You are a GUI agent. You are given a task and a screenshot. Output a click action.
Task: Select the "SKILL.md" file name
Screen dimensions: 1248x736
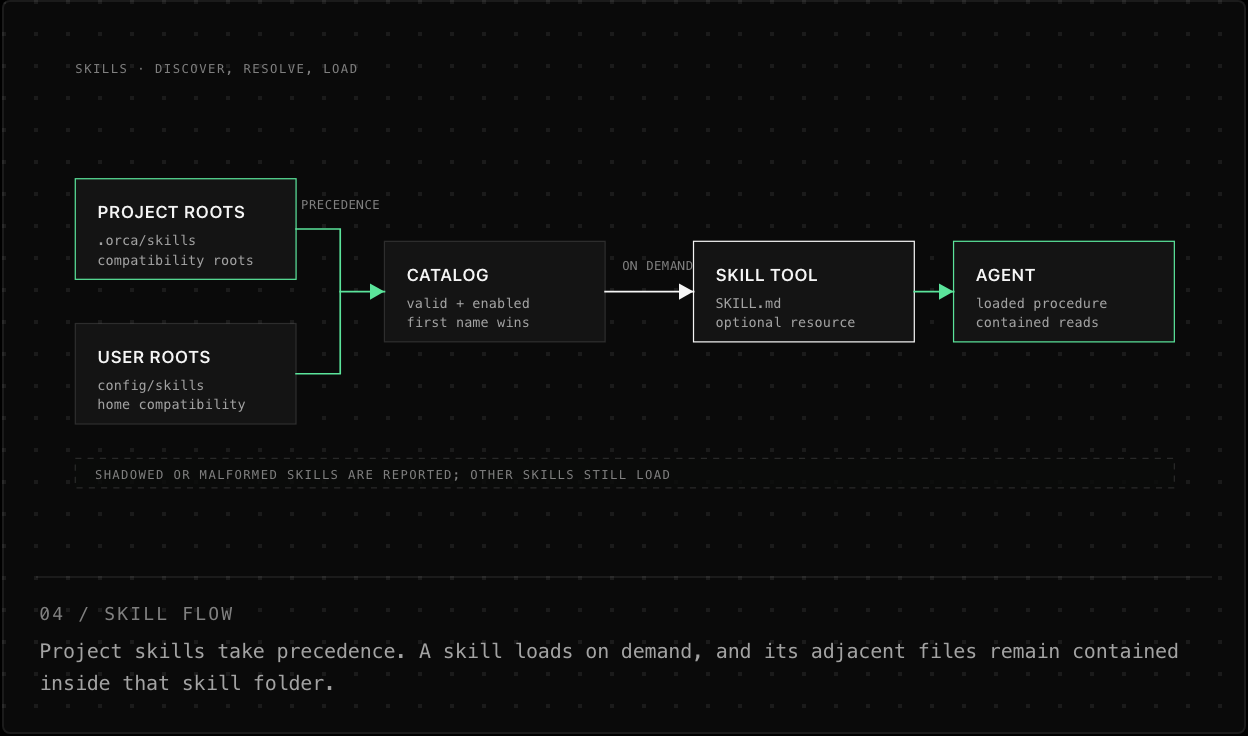point(748,304)
